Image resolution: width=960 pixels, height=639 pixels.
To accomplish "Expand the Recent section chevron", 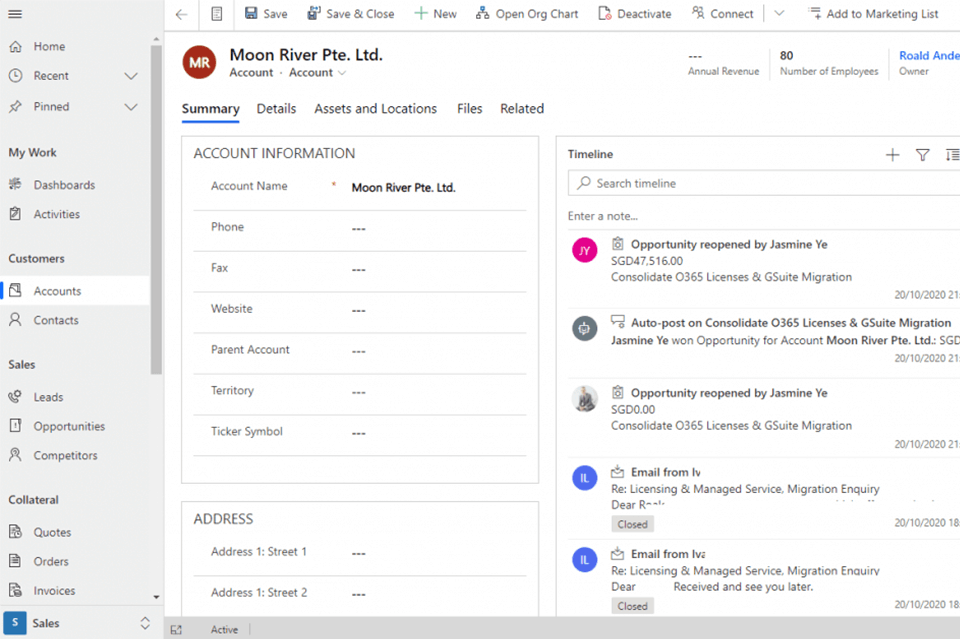I will click(x=131, y=76).
